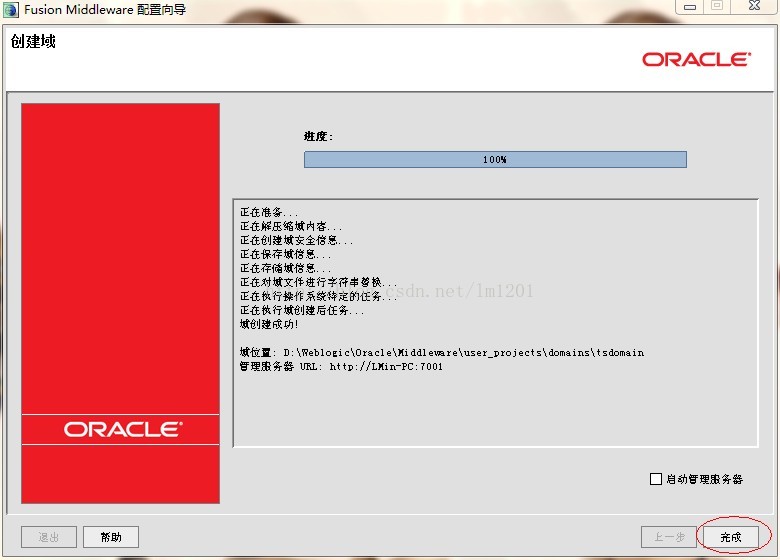Click the 正在存储域信息... log line
This screenshot has width=780, height=560.
[286, 268]
